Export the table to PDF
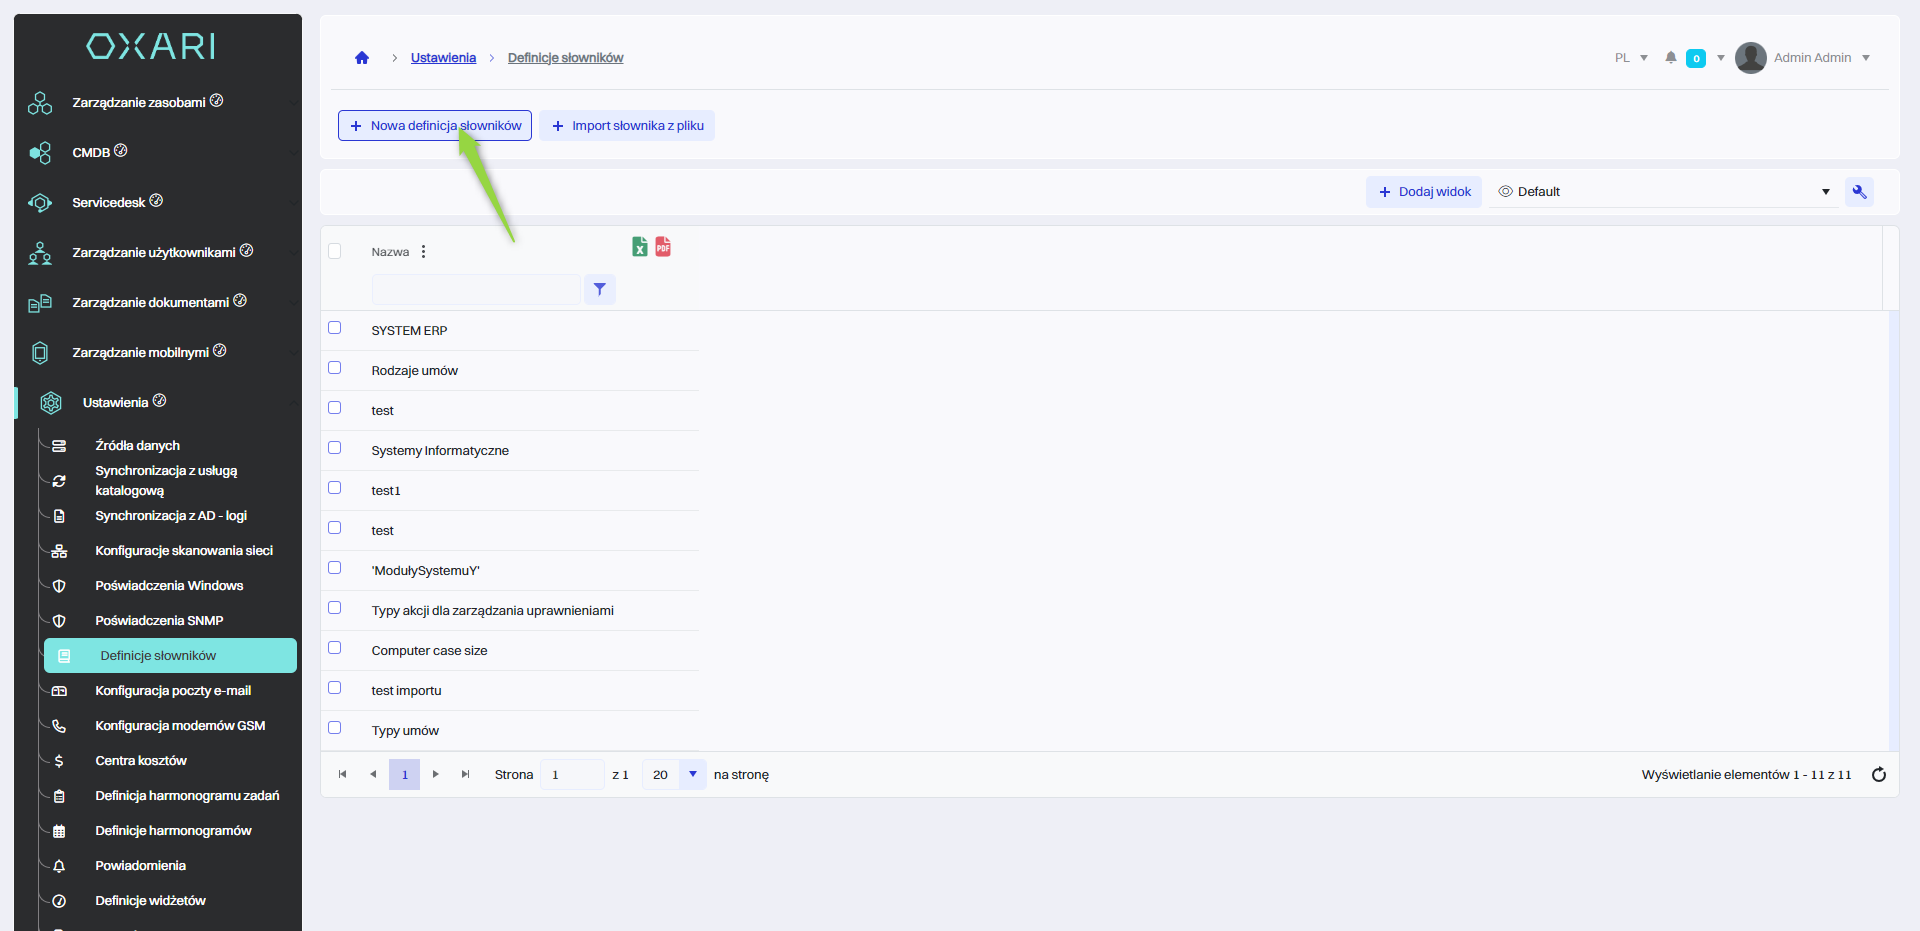Screen dimensions: 1920x931 (x=663, y=246)
